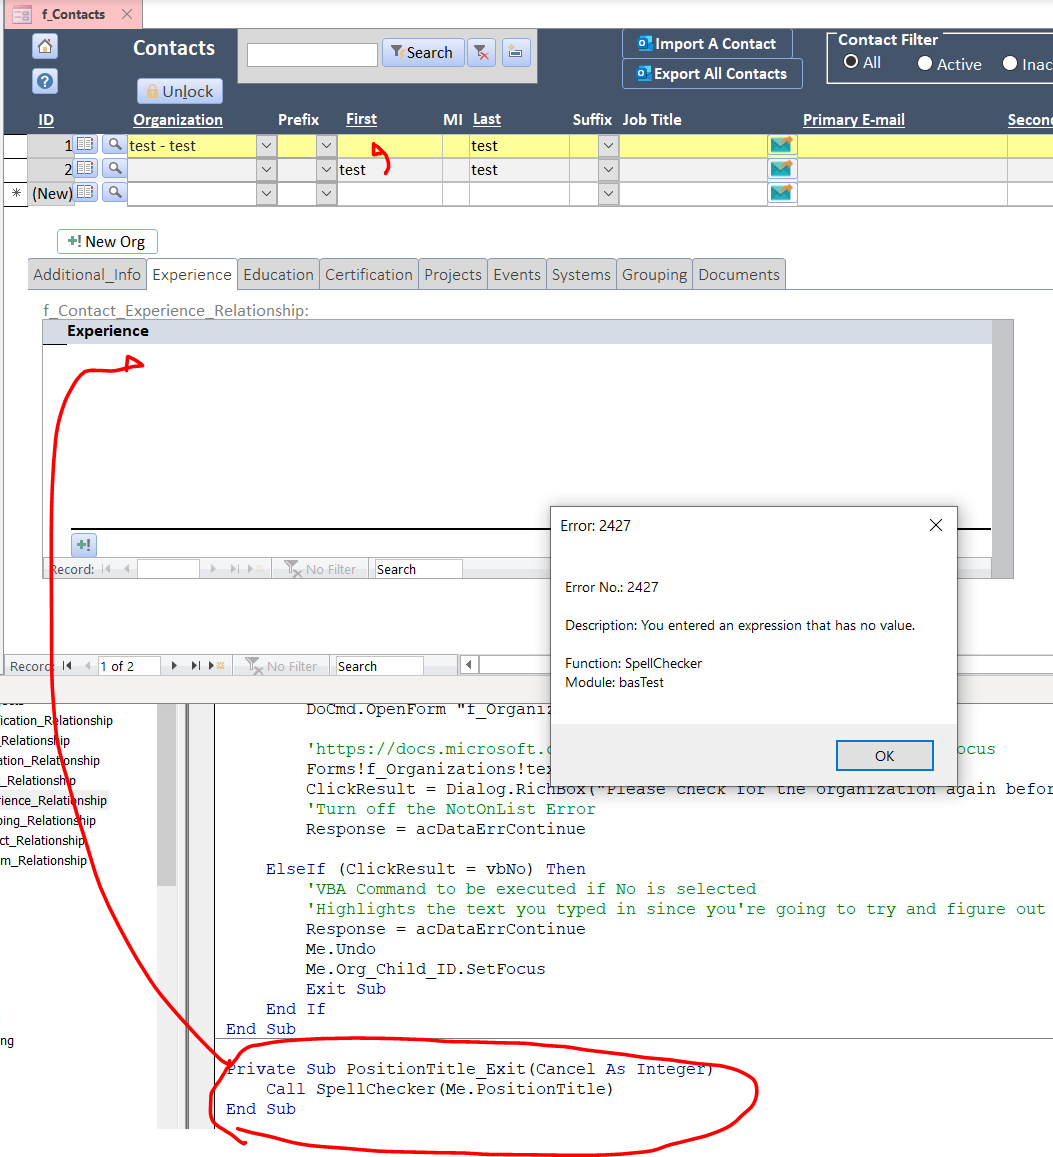Expand Prefix dropdown in (New) row
Viewport: 1053px width, 1157px height.
326,193
